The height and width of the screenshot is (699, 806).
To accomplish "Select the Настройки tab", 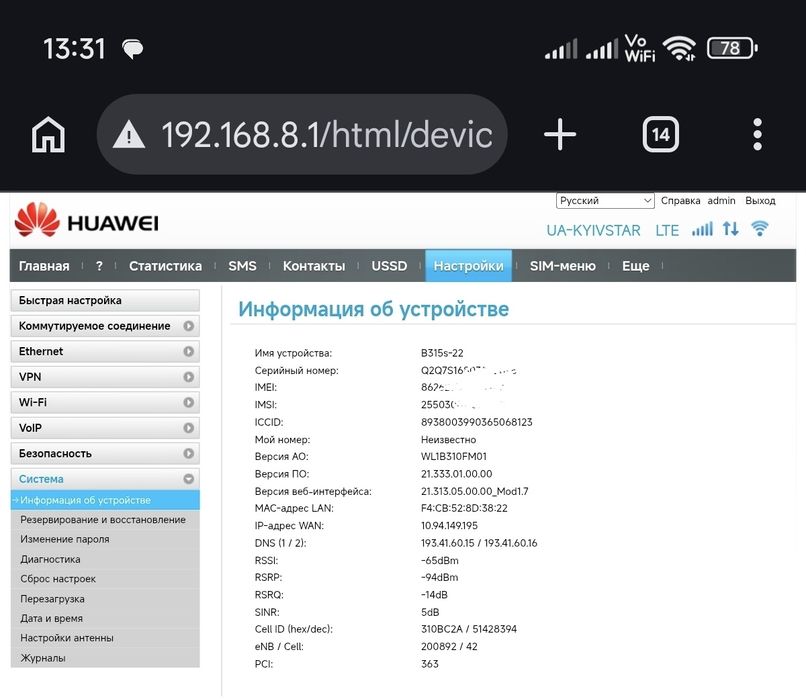I will click(x=468, y=266).
